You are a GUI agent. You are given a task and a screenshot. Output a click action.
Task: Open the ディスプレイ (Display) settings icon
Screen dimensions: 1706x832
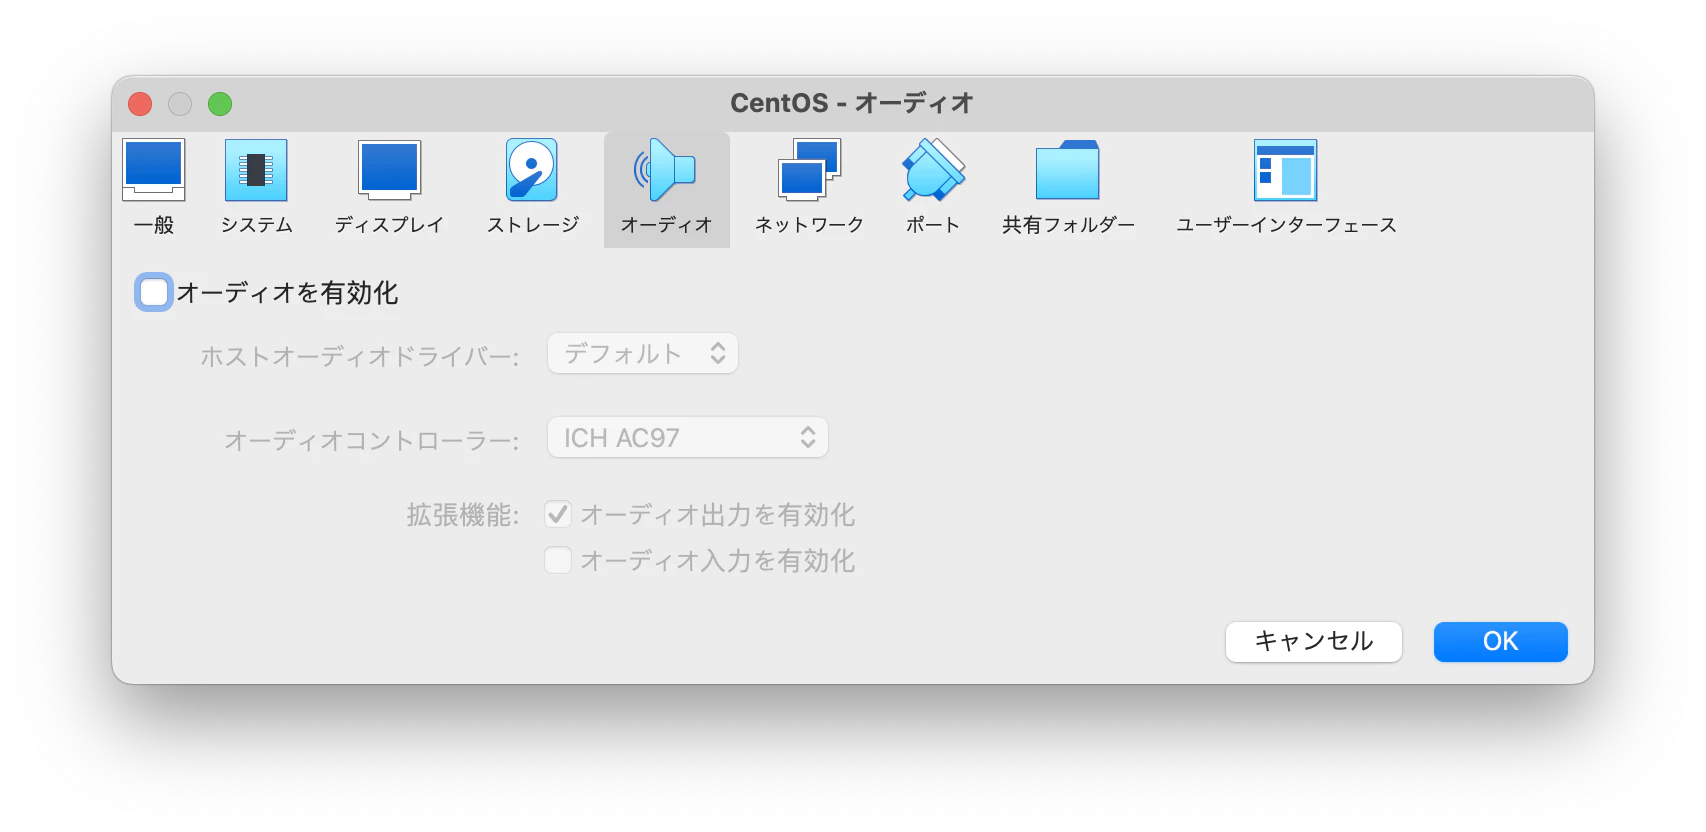coord(390,170)
